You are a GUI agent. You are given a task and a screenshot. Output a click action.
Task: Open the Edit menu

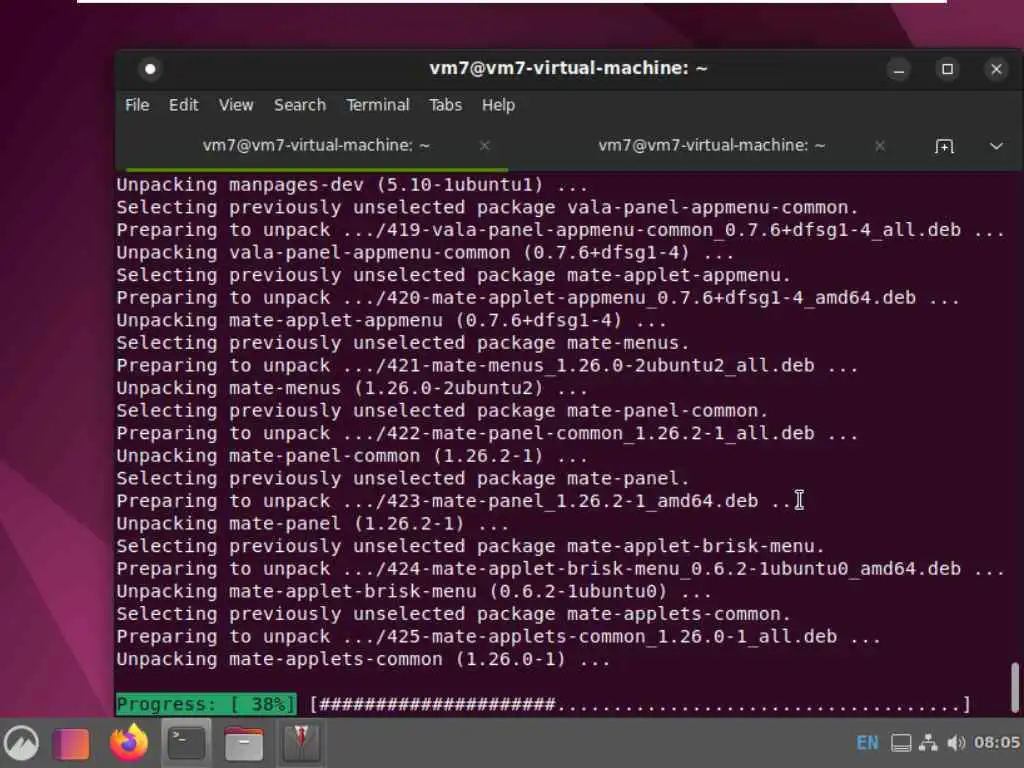(184, 105)
